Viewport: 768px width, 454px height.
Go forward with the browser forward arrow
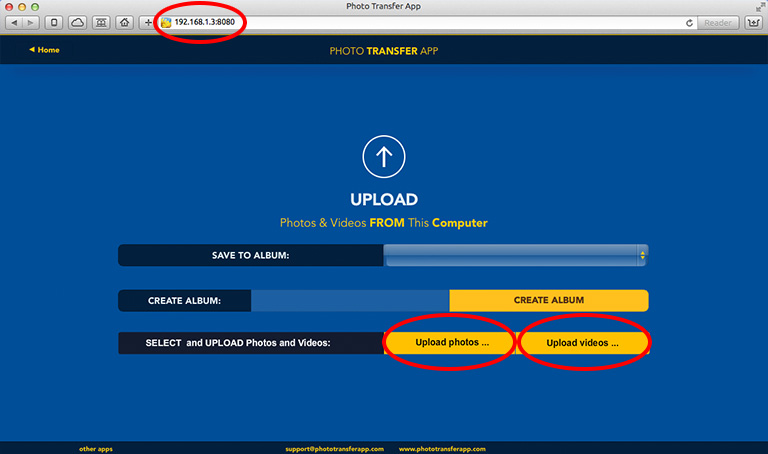click(x=30, y=23)
